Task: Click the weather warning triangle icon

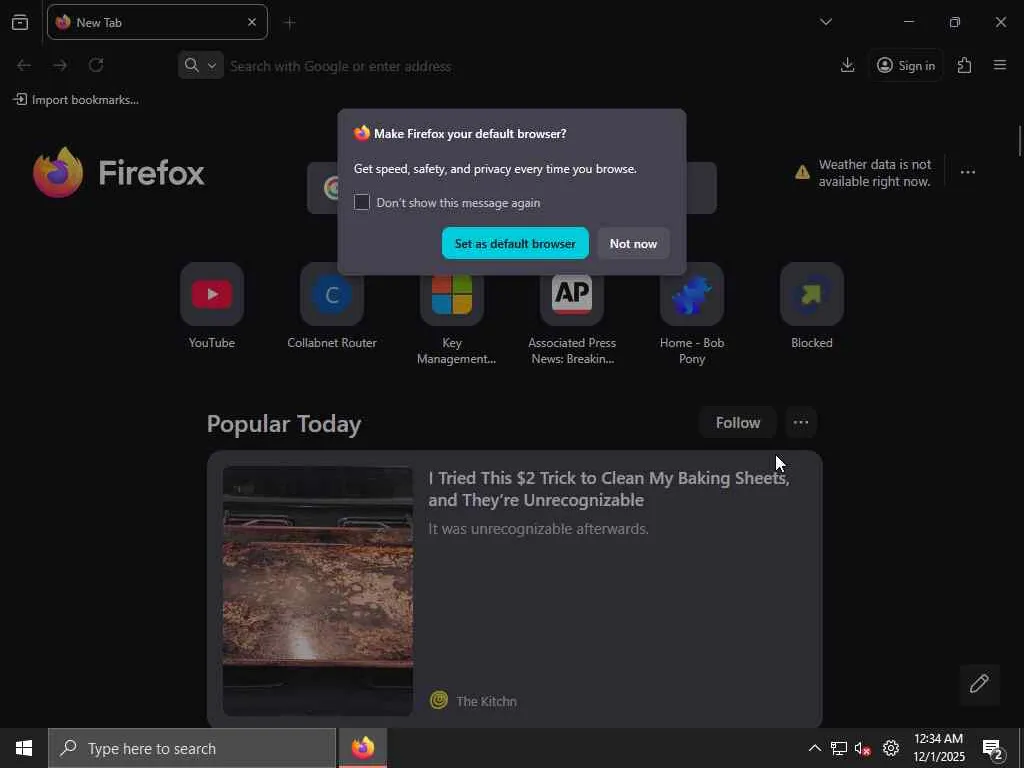Action: coord(803,172)
